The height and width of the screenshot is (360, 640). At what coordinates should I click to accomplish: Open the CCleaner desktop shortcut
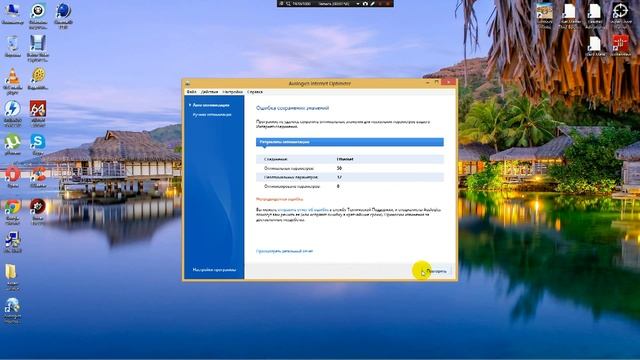[x=38, y=177]
